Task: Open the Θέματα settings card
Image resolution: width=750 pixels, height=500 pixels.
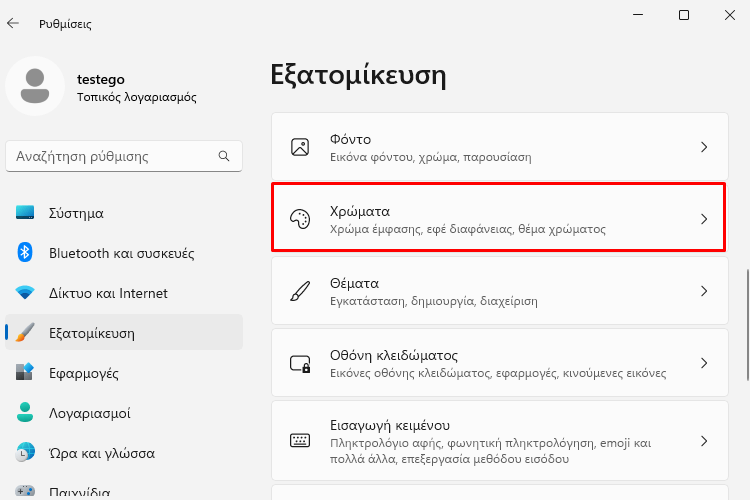Action: (x=500, y=291)
